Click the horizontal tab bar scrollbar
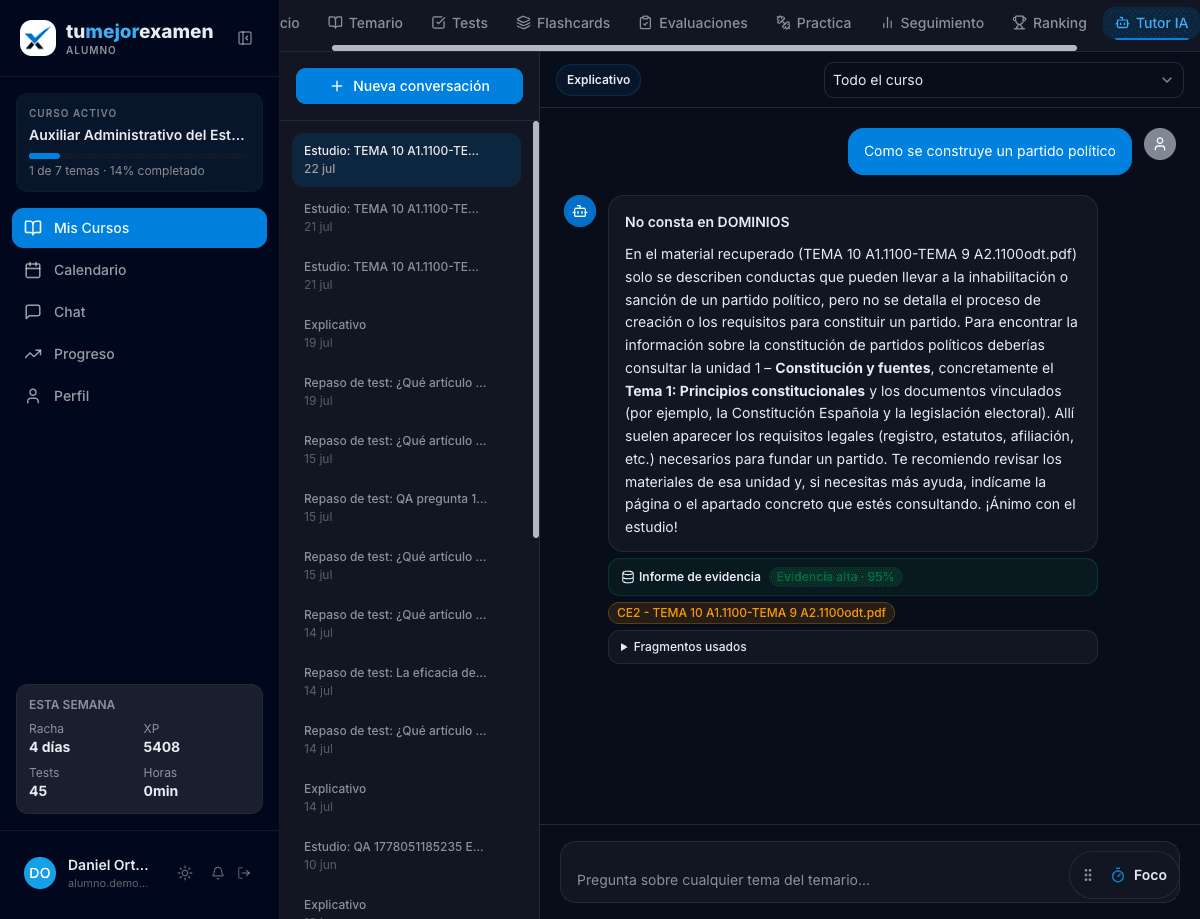 [x=704, y=47]
